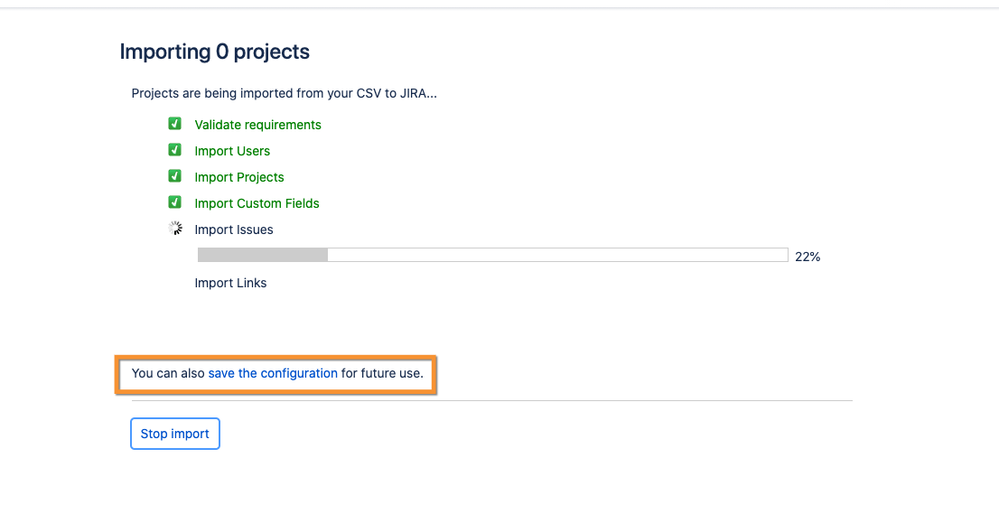Click the Import Links pending step

click(230, 283)
